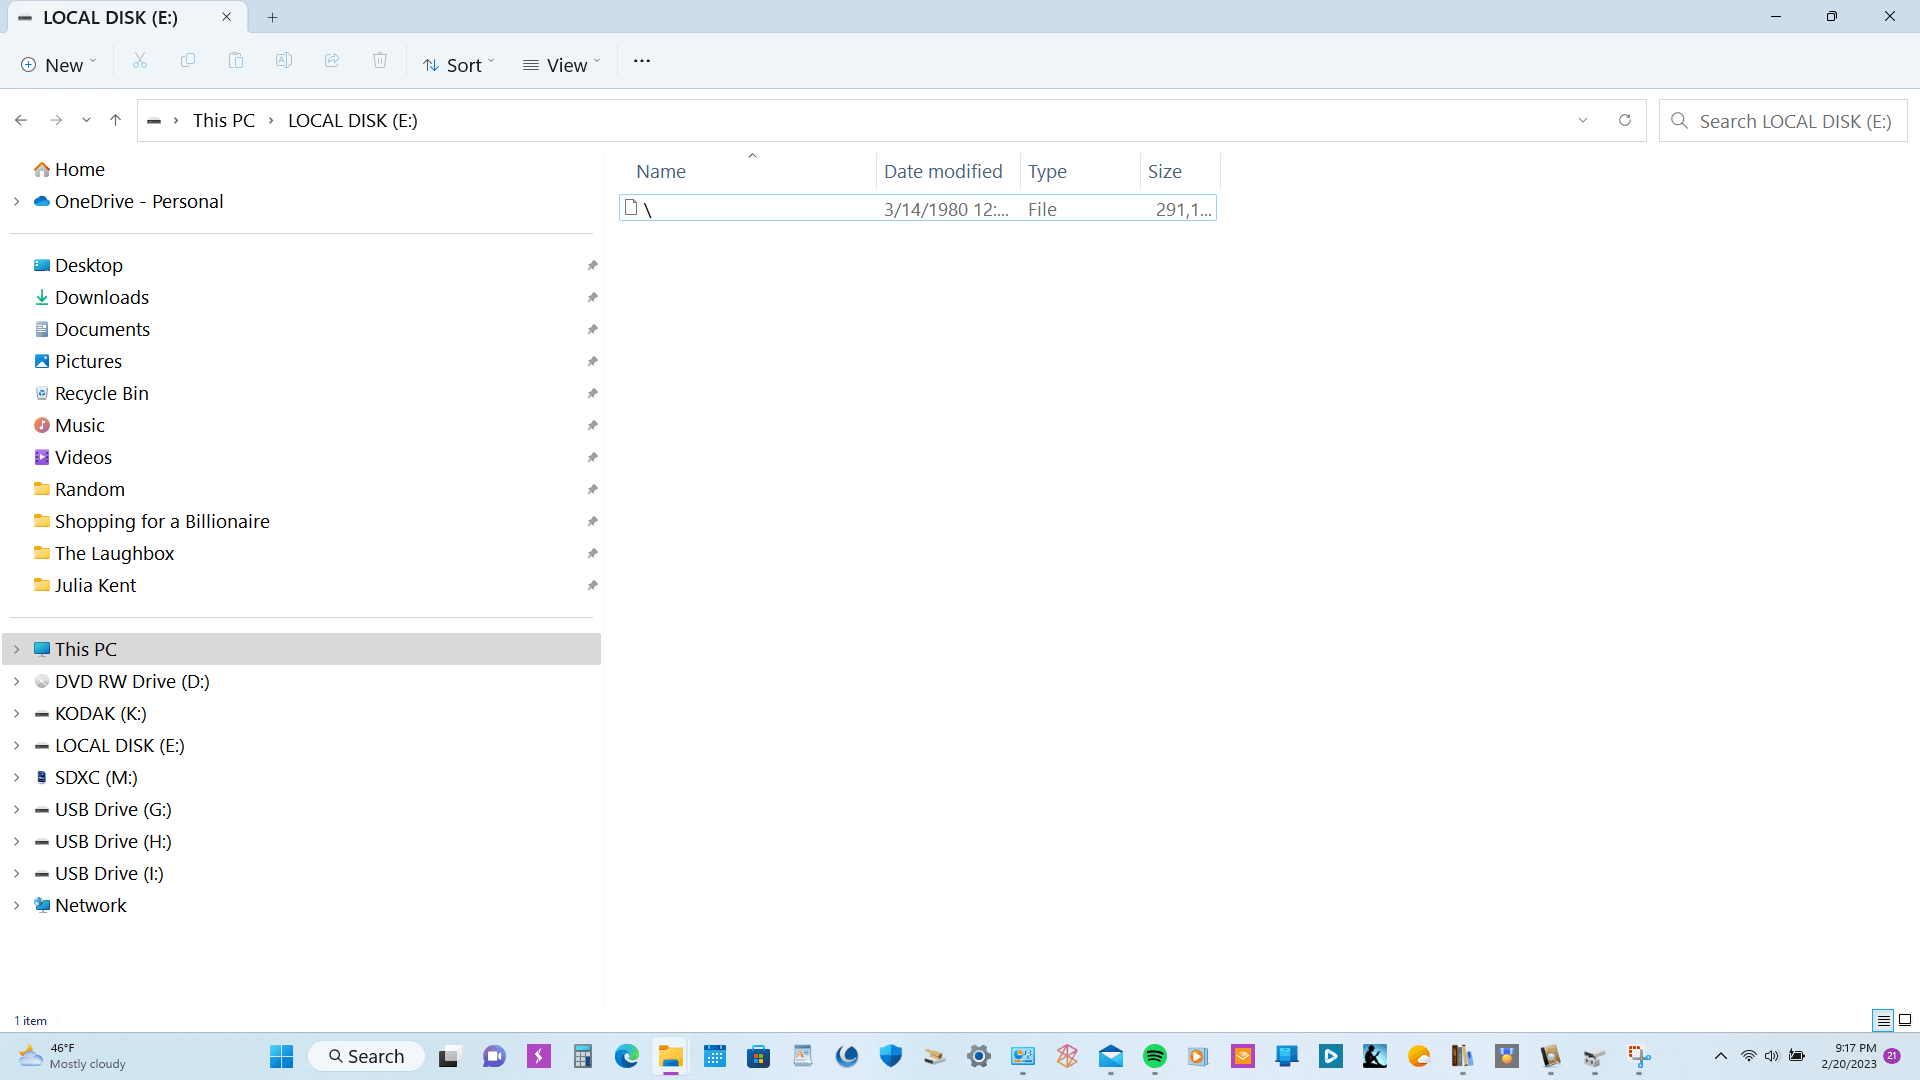Click the New button
This screenshot has height=1080, width=1920.
coord(58,65)
